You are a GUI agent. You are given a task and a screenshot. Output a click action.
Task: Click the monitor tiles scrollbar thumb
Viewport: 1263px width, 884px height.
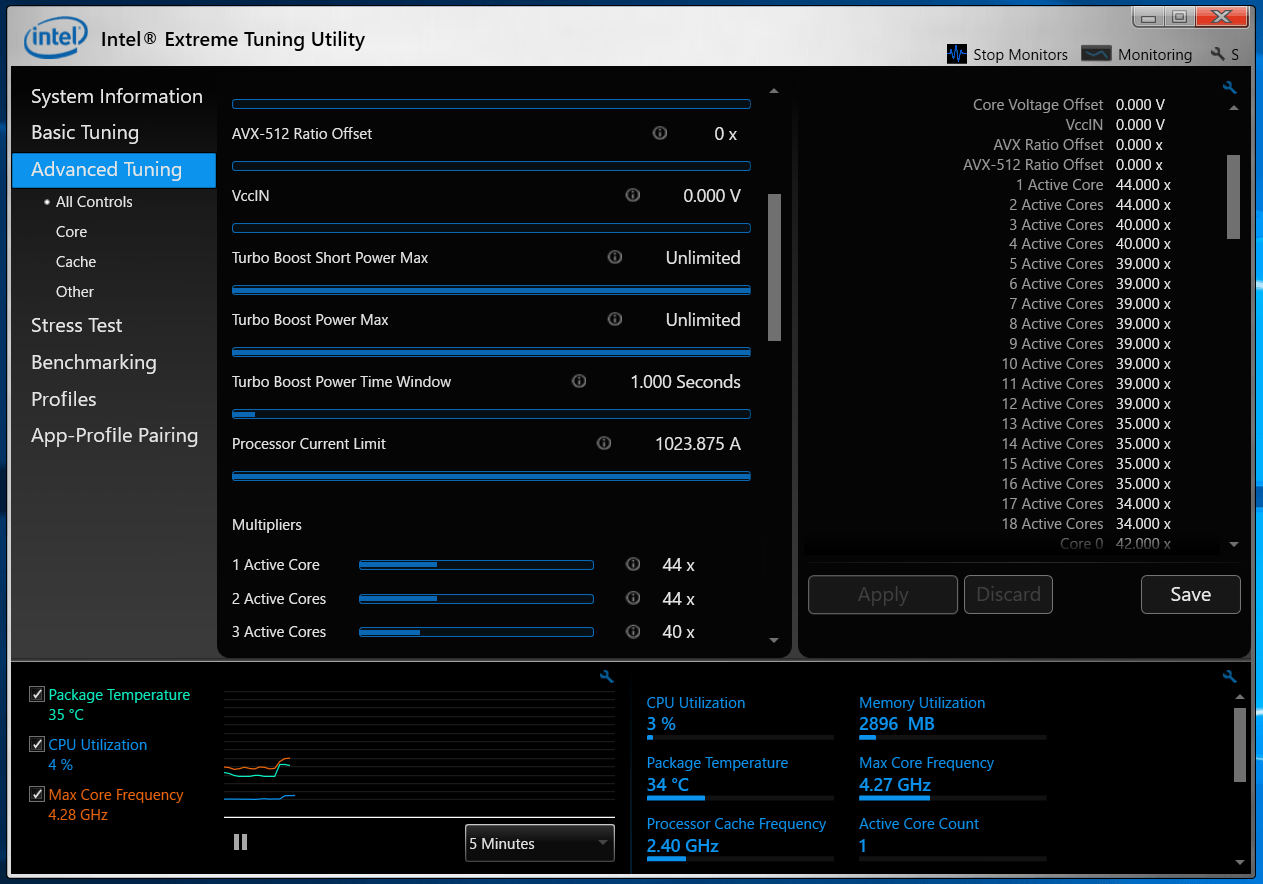1240,745
